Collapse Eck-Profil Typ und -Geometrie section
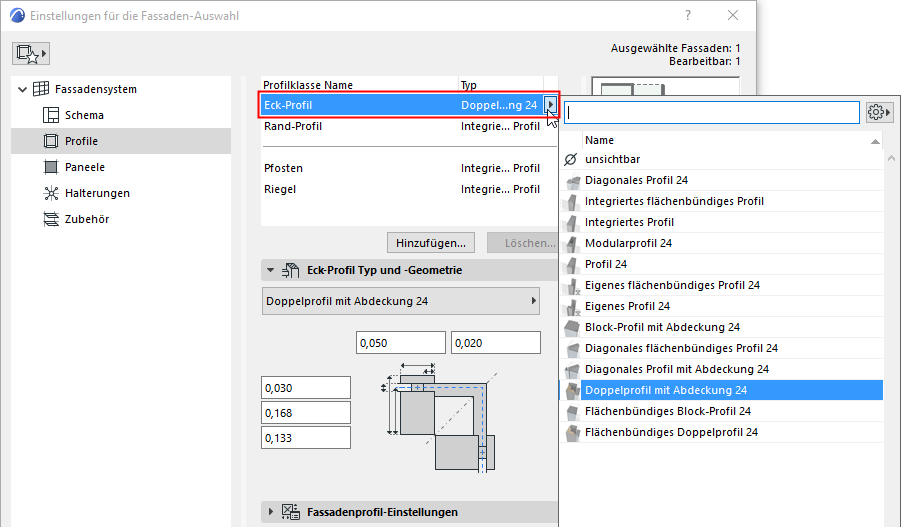This screenshot has height=527, width=901. coord(271,270)
